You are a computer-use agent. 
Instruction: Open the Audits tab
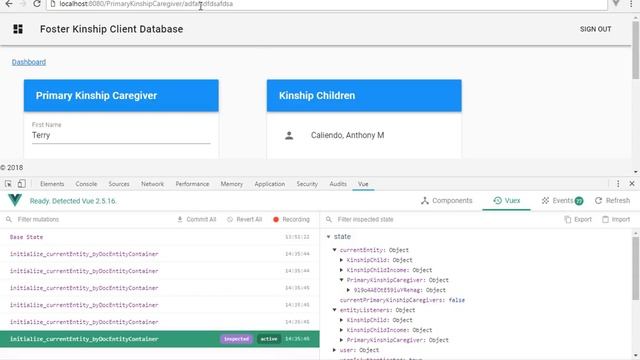[x=338, y=184]
